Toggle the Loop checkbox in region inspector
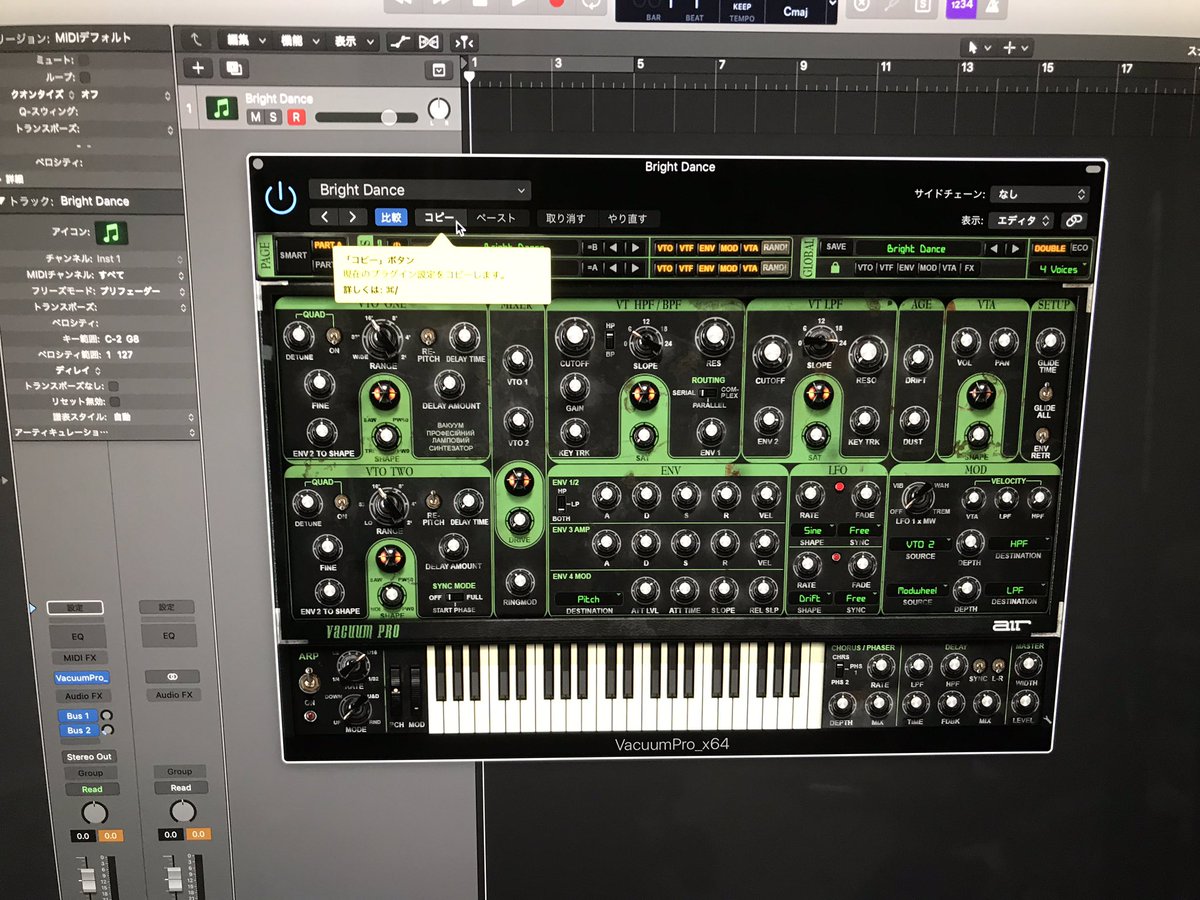Image resolution: width=1200 pixels, height=900 pixels. click(85, 77)
